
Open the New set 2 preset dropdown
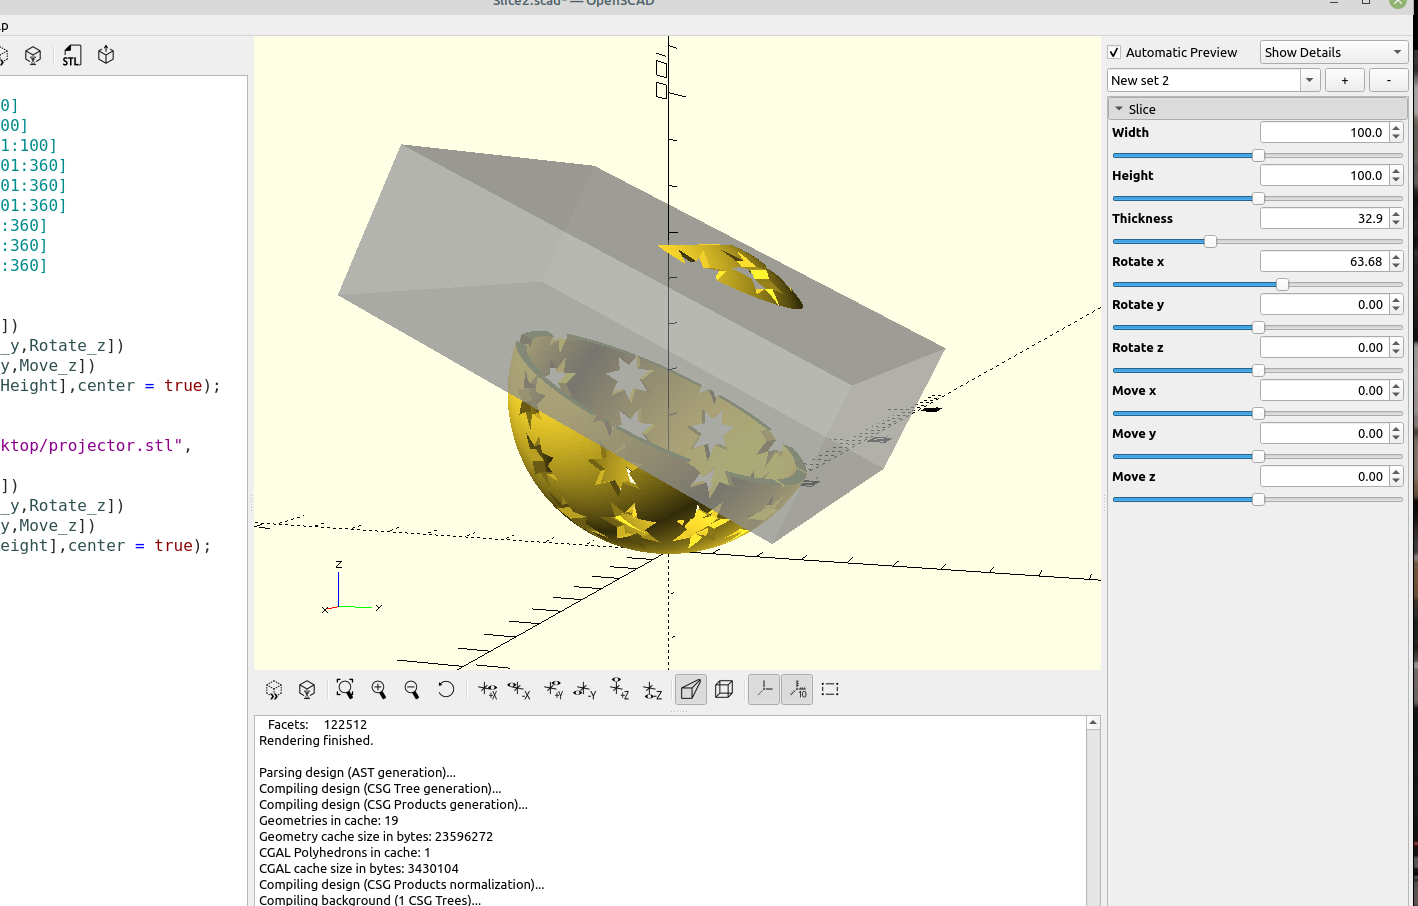coord(1309,80)
